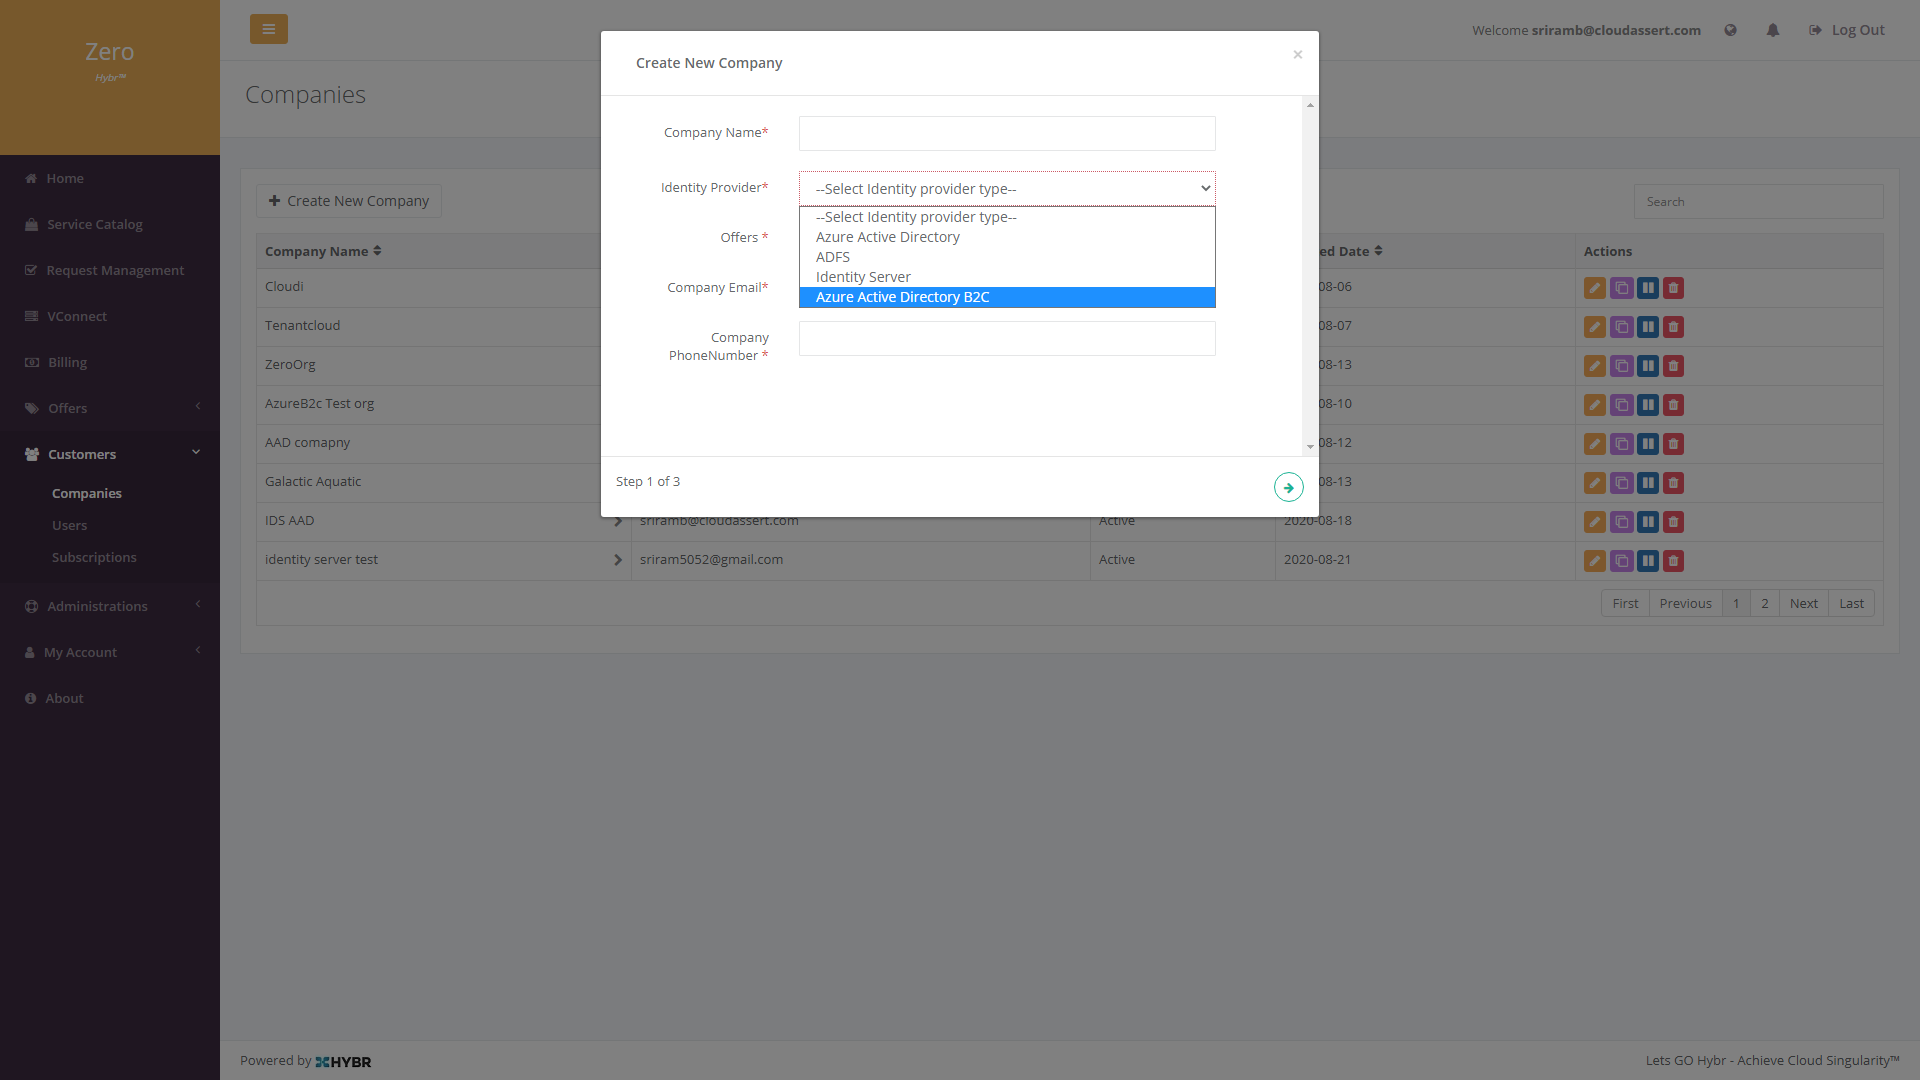
Task: Edit the AzureB2c Test org row
Action: point(1595,405)
